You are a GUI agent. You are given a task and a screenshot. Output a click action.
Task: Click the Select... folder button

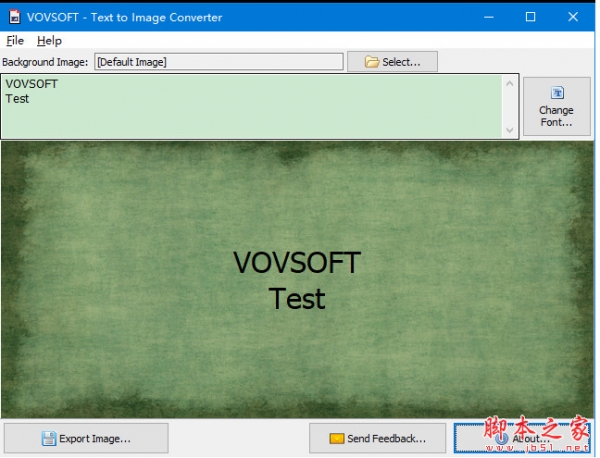coord(393,62)
